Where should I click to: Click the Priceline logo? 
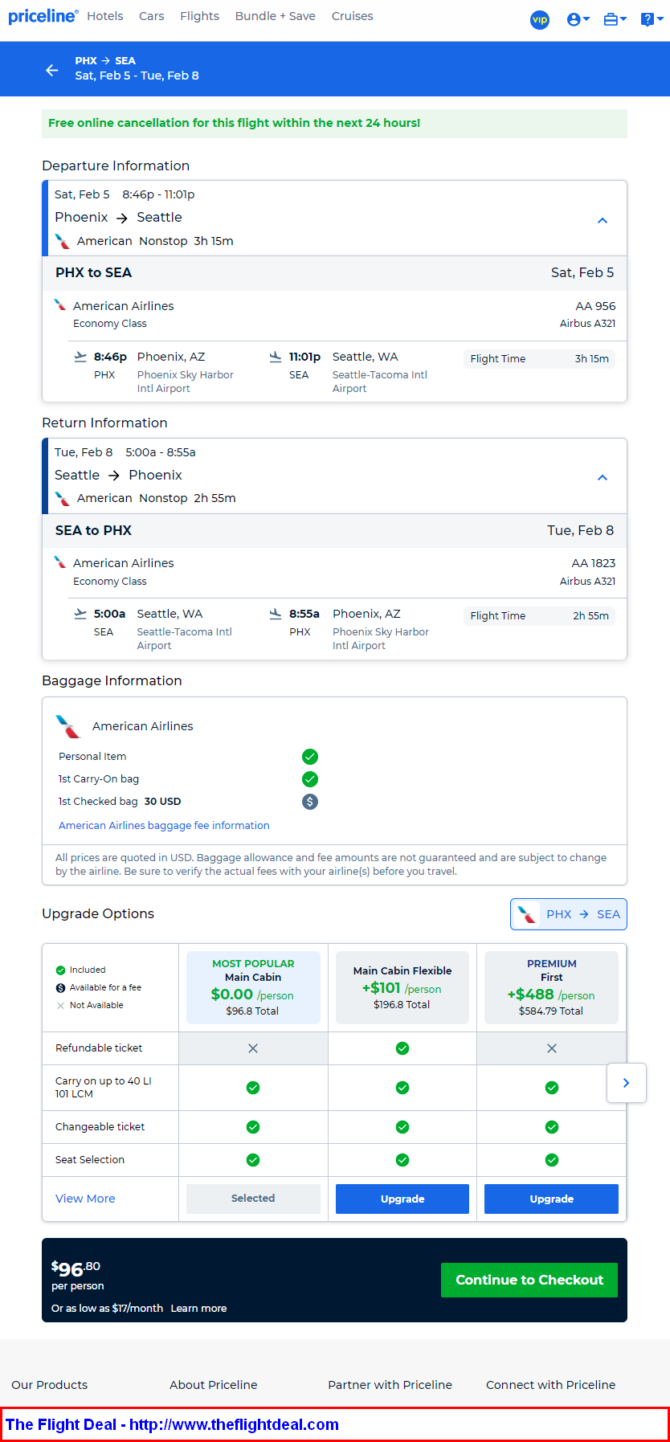(x=43, y=16)
